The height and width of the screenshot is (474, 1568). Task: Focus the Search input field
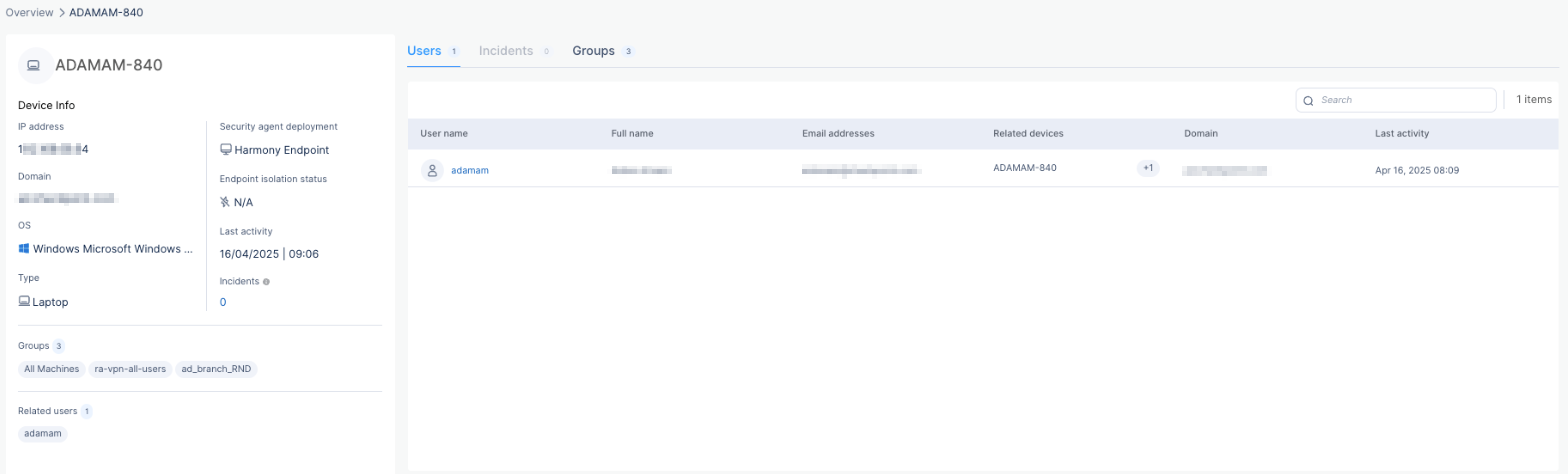pos(1404,100)
